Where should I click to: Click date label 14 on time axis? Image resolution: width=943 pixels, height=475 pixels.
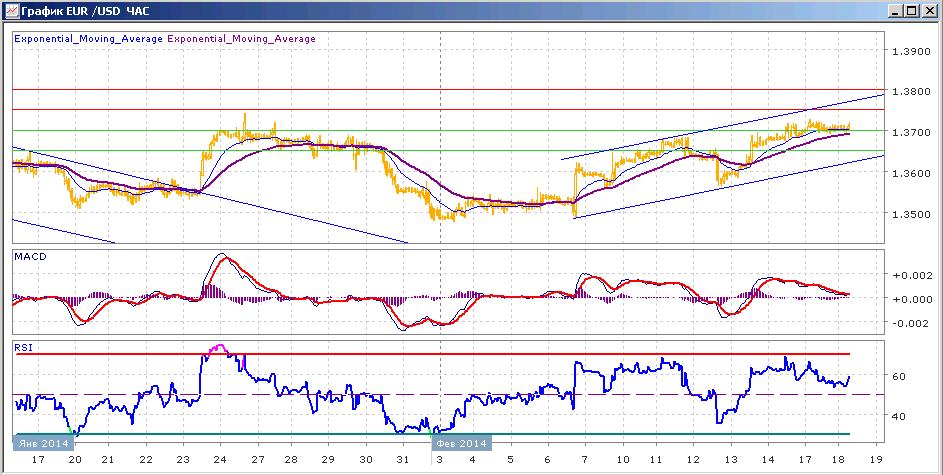[x=767, y=460]
